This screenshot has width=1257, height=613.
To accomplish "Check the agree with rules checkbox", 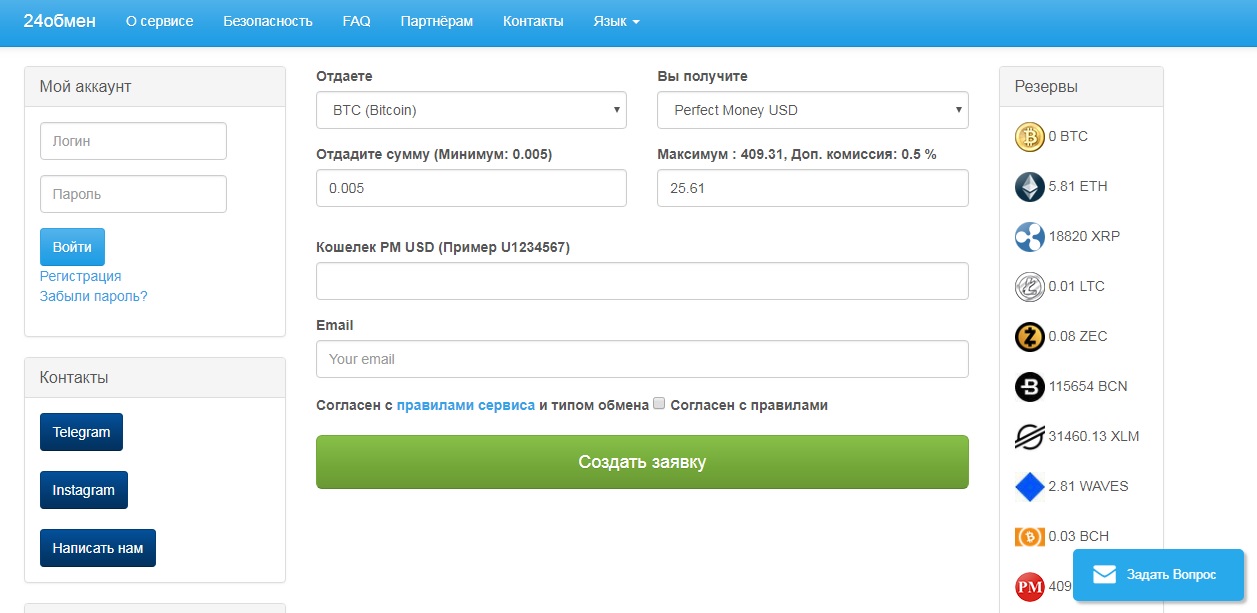I will pyautogui.click(x=659, y=404).
